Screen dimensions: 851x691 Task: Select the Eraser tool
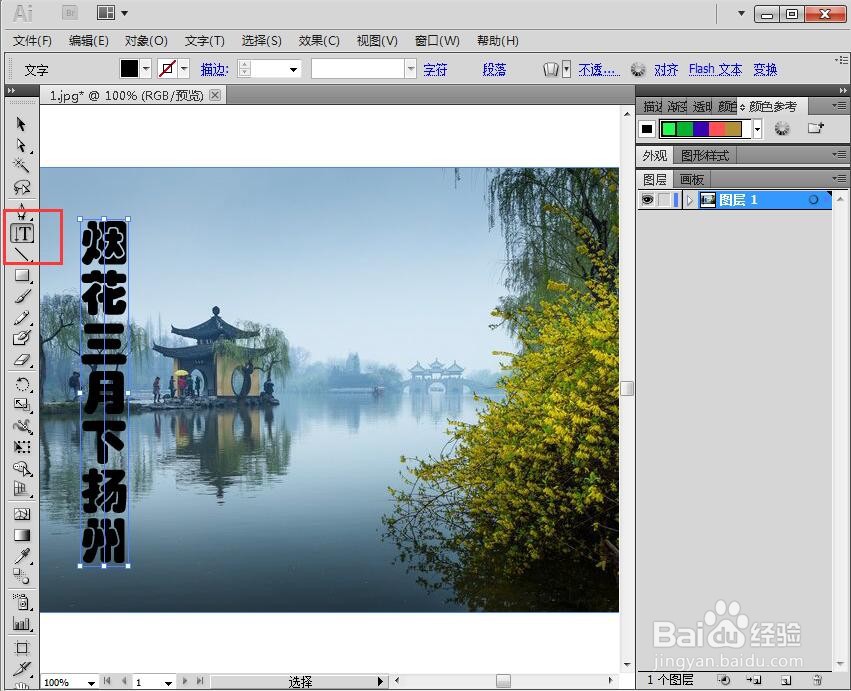tap(22, 360)
